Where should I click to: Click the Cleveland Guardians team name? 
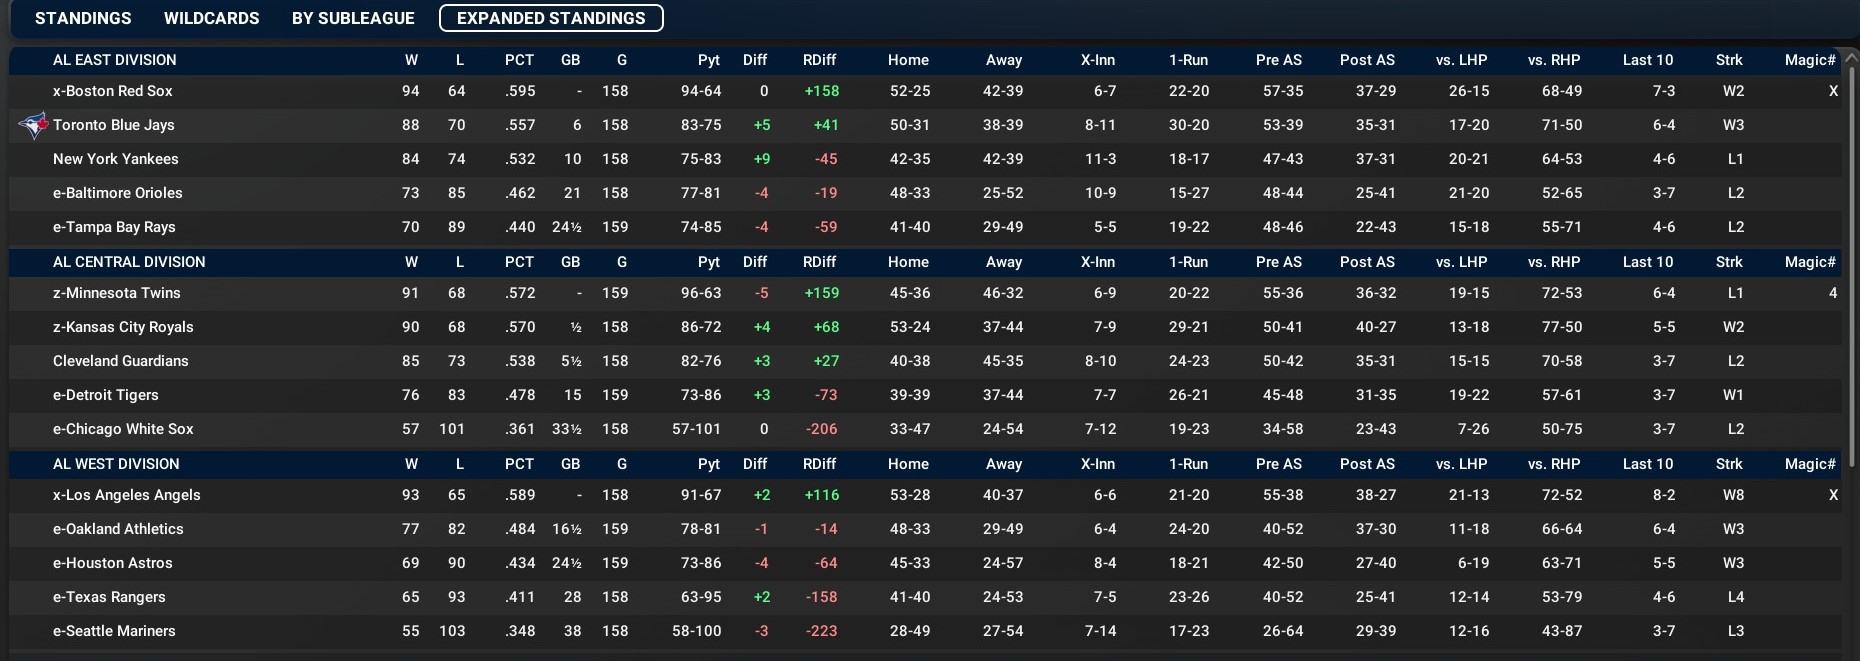pyautogui.click(x=120, y=361)
